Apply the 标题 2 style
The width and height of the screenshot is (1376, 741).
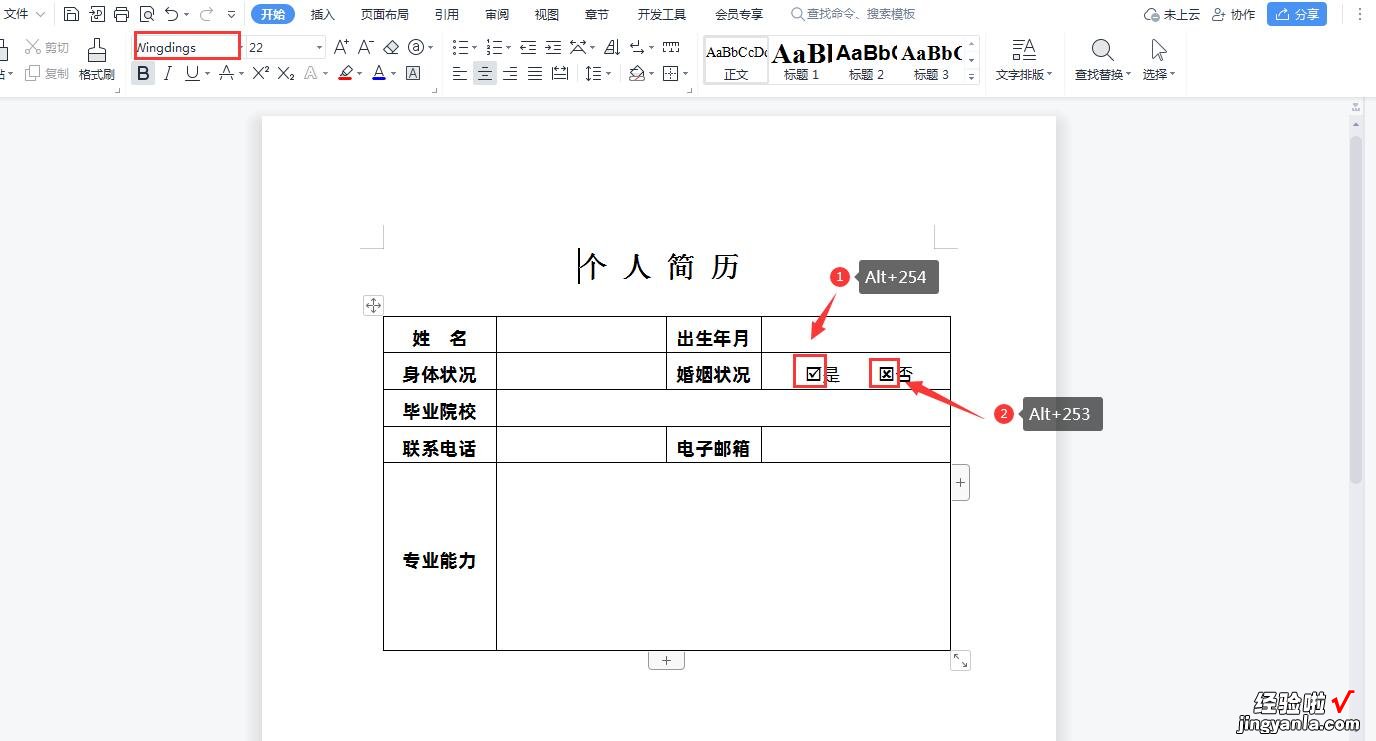[866, 60]
